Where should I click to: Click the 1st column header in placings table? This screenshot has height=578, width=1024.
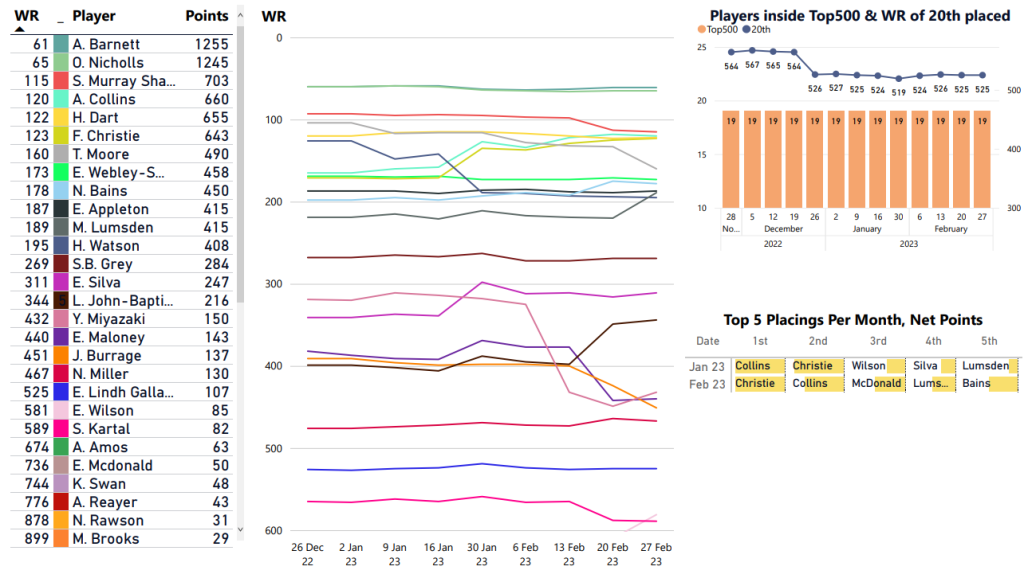762,341
